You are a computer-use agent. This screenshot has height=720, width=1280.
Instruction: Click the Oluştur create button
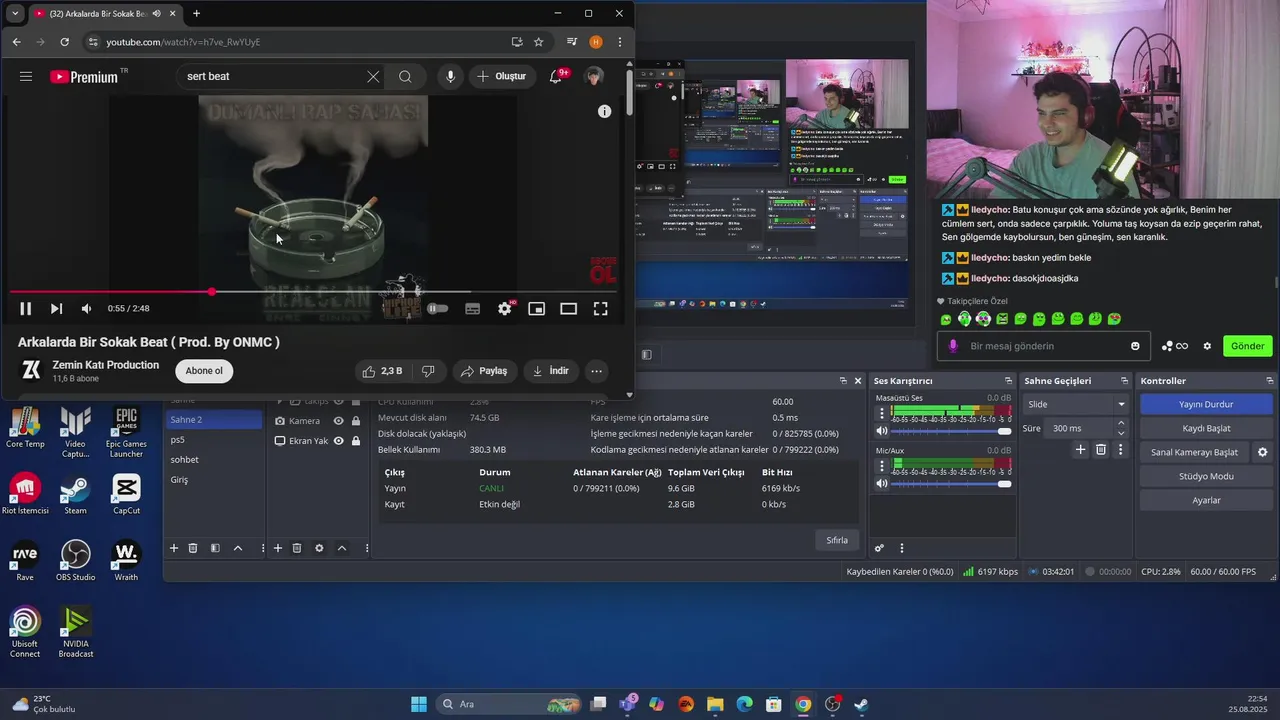[x=501, y=76]
